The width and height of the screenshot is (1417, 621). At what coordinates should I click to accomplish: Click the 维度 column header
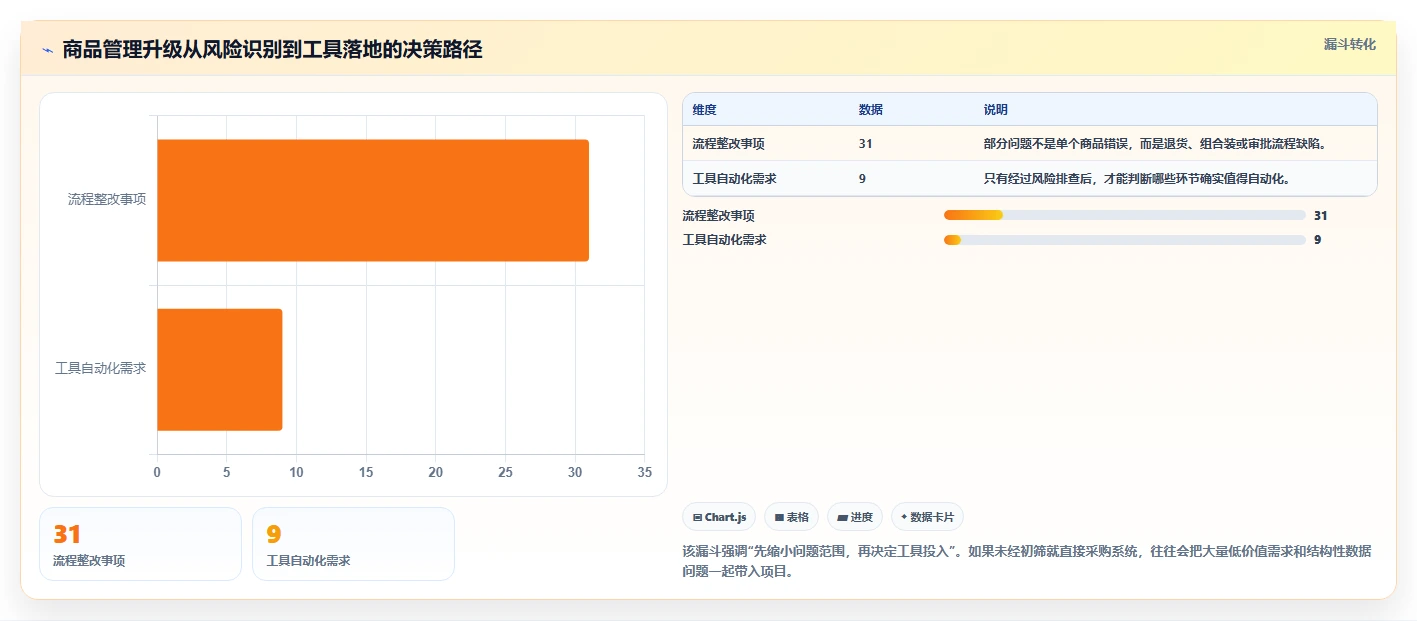coord(704,110)
